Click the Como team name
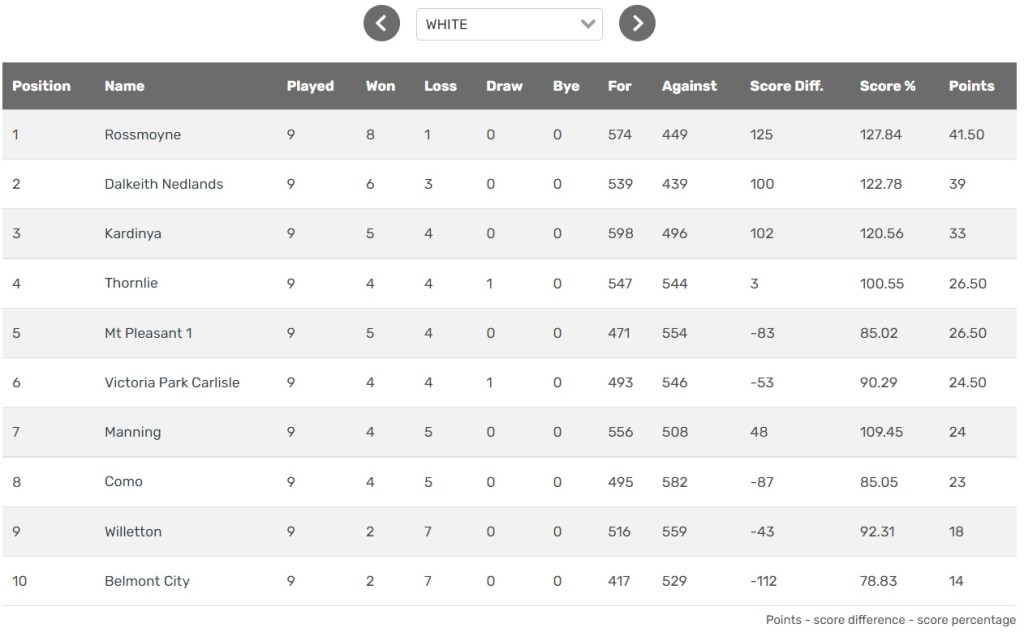Image resolution: width=1024 pixels, height=632 pixels. pos(123,481)
